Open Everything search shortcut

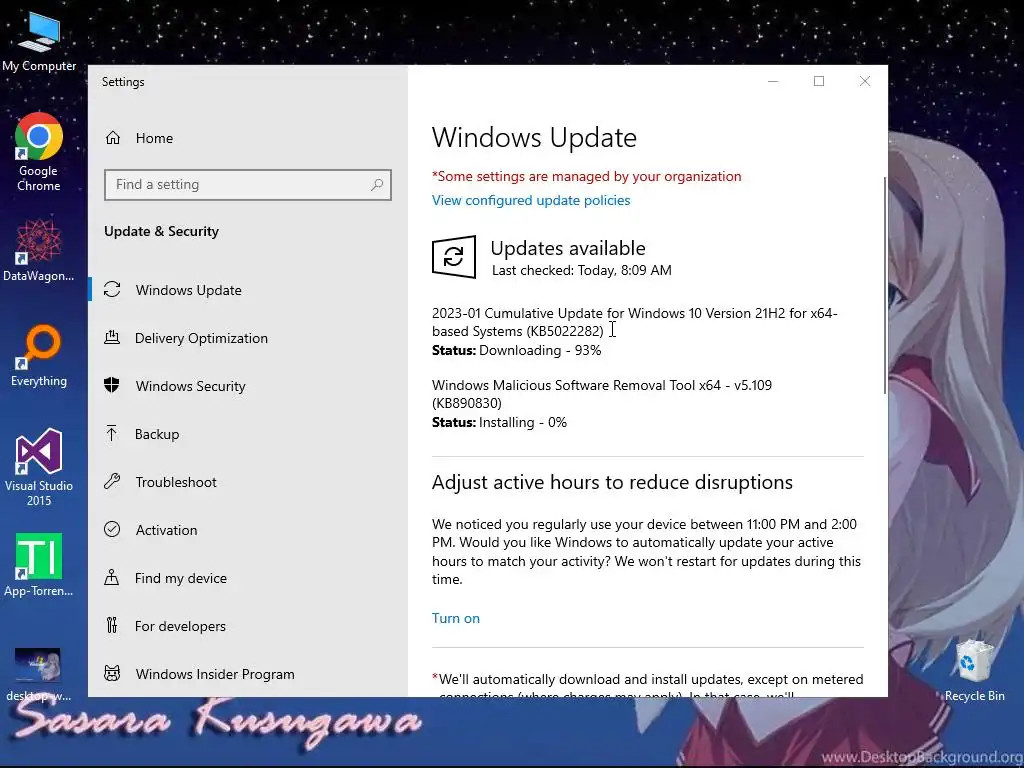39,356
